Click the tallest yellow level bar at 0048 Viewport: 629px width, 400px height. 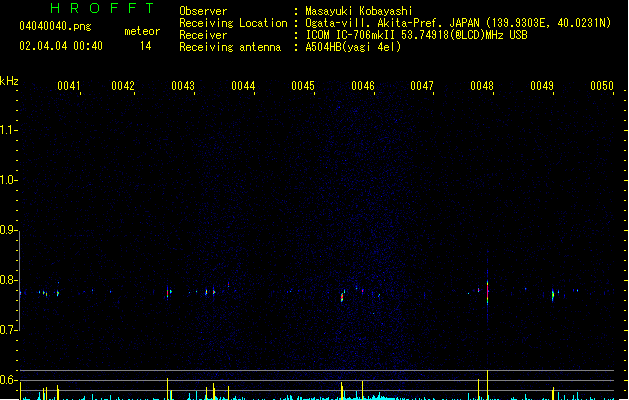pyautogui.click(x=487, y=385)
